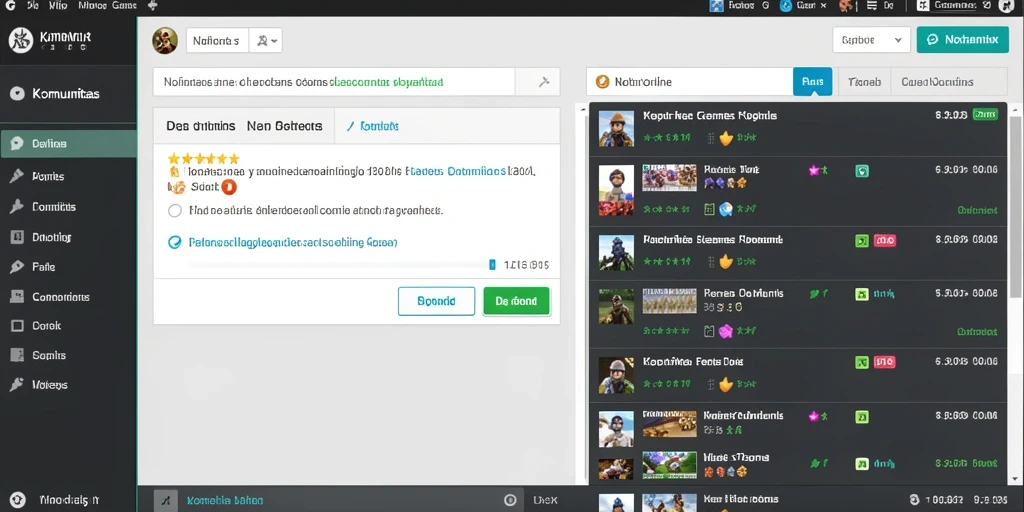Click the green status text under Rooois Tiat timestamp
Viewport: 1024px width, 512px height.
(977, 210)
